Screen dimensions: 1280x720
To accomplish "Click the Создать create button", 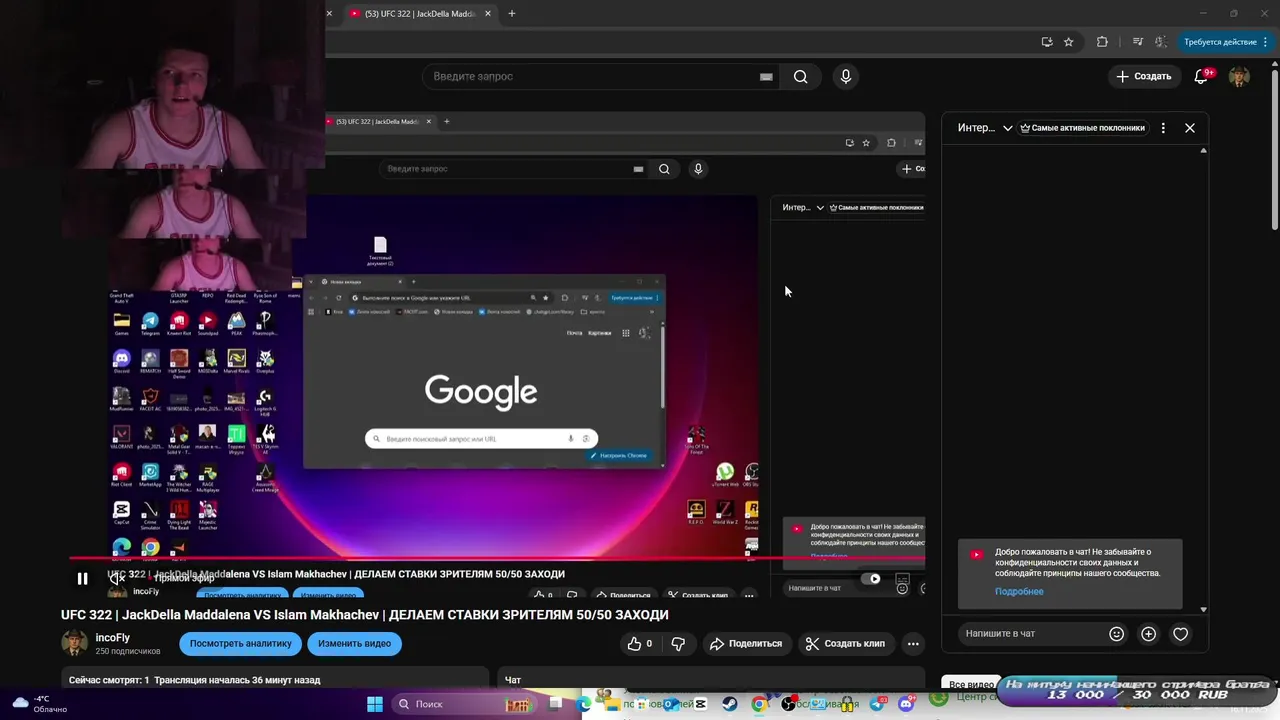I will pos(1143,76).
